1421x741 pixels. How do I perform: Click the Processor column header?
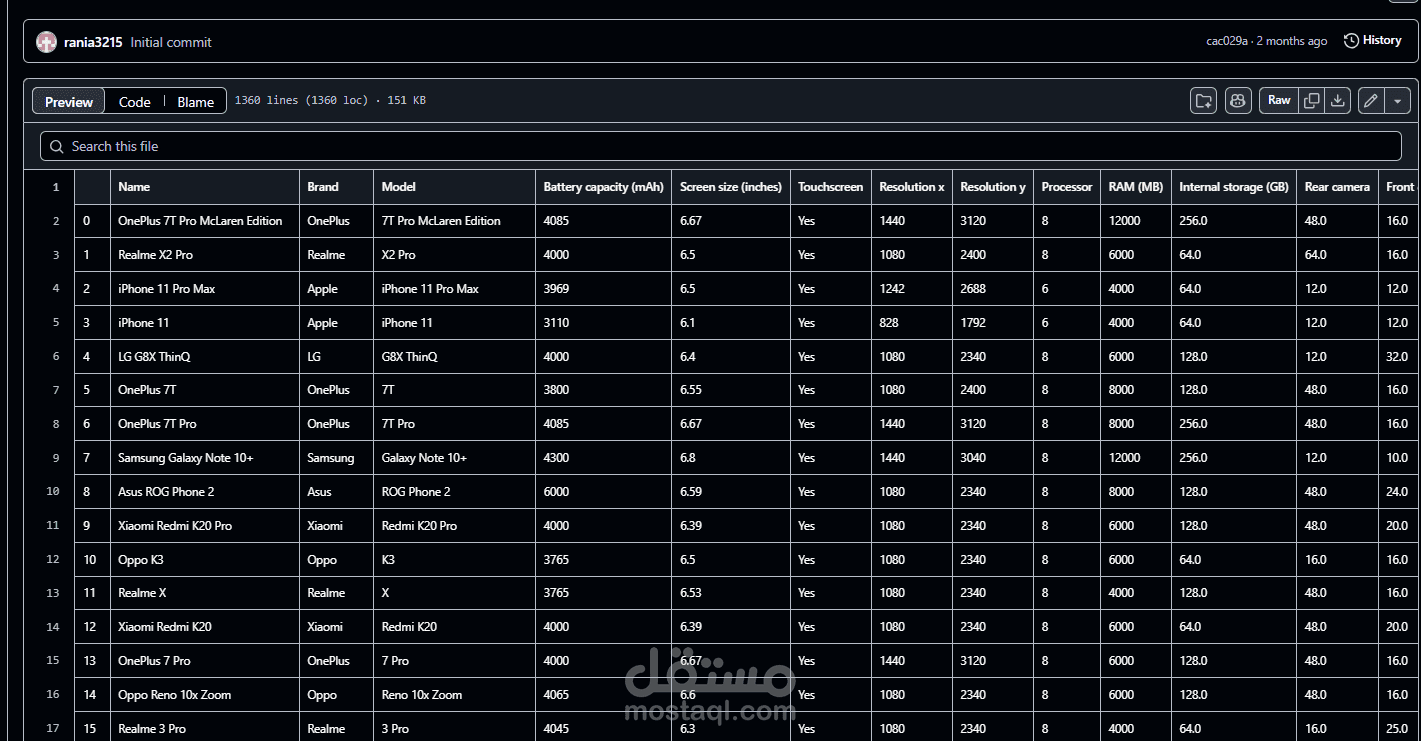1067,187
